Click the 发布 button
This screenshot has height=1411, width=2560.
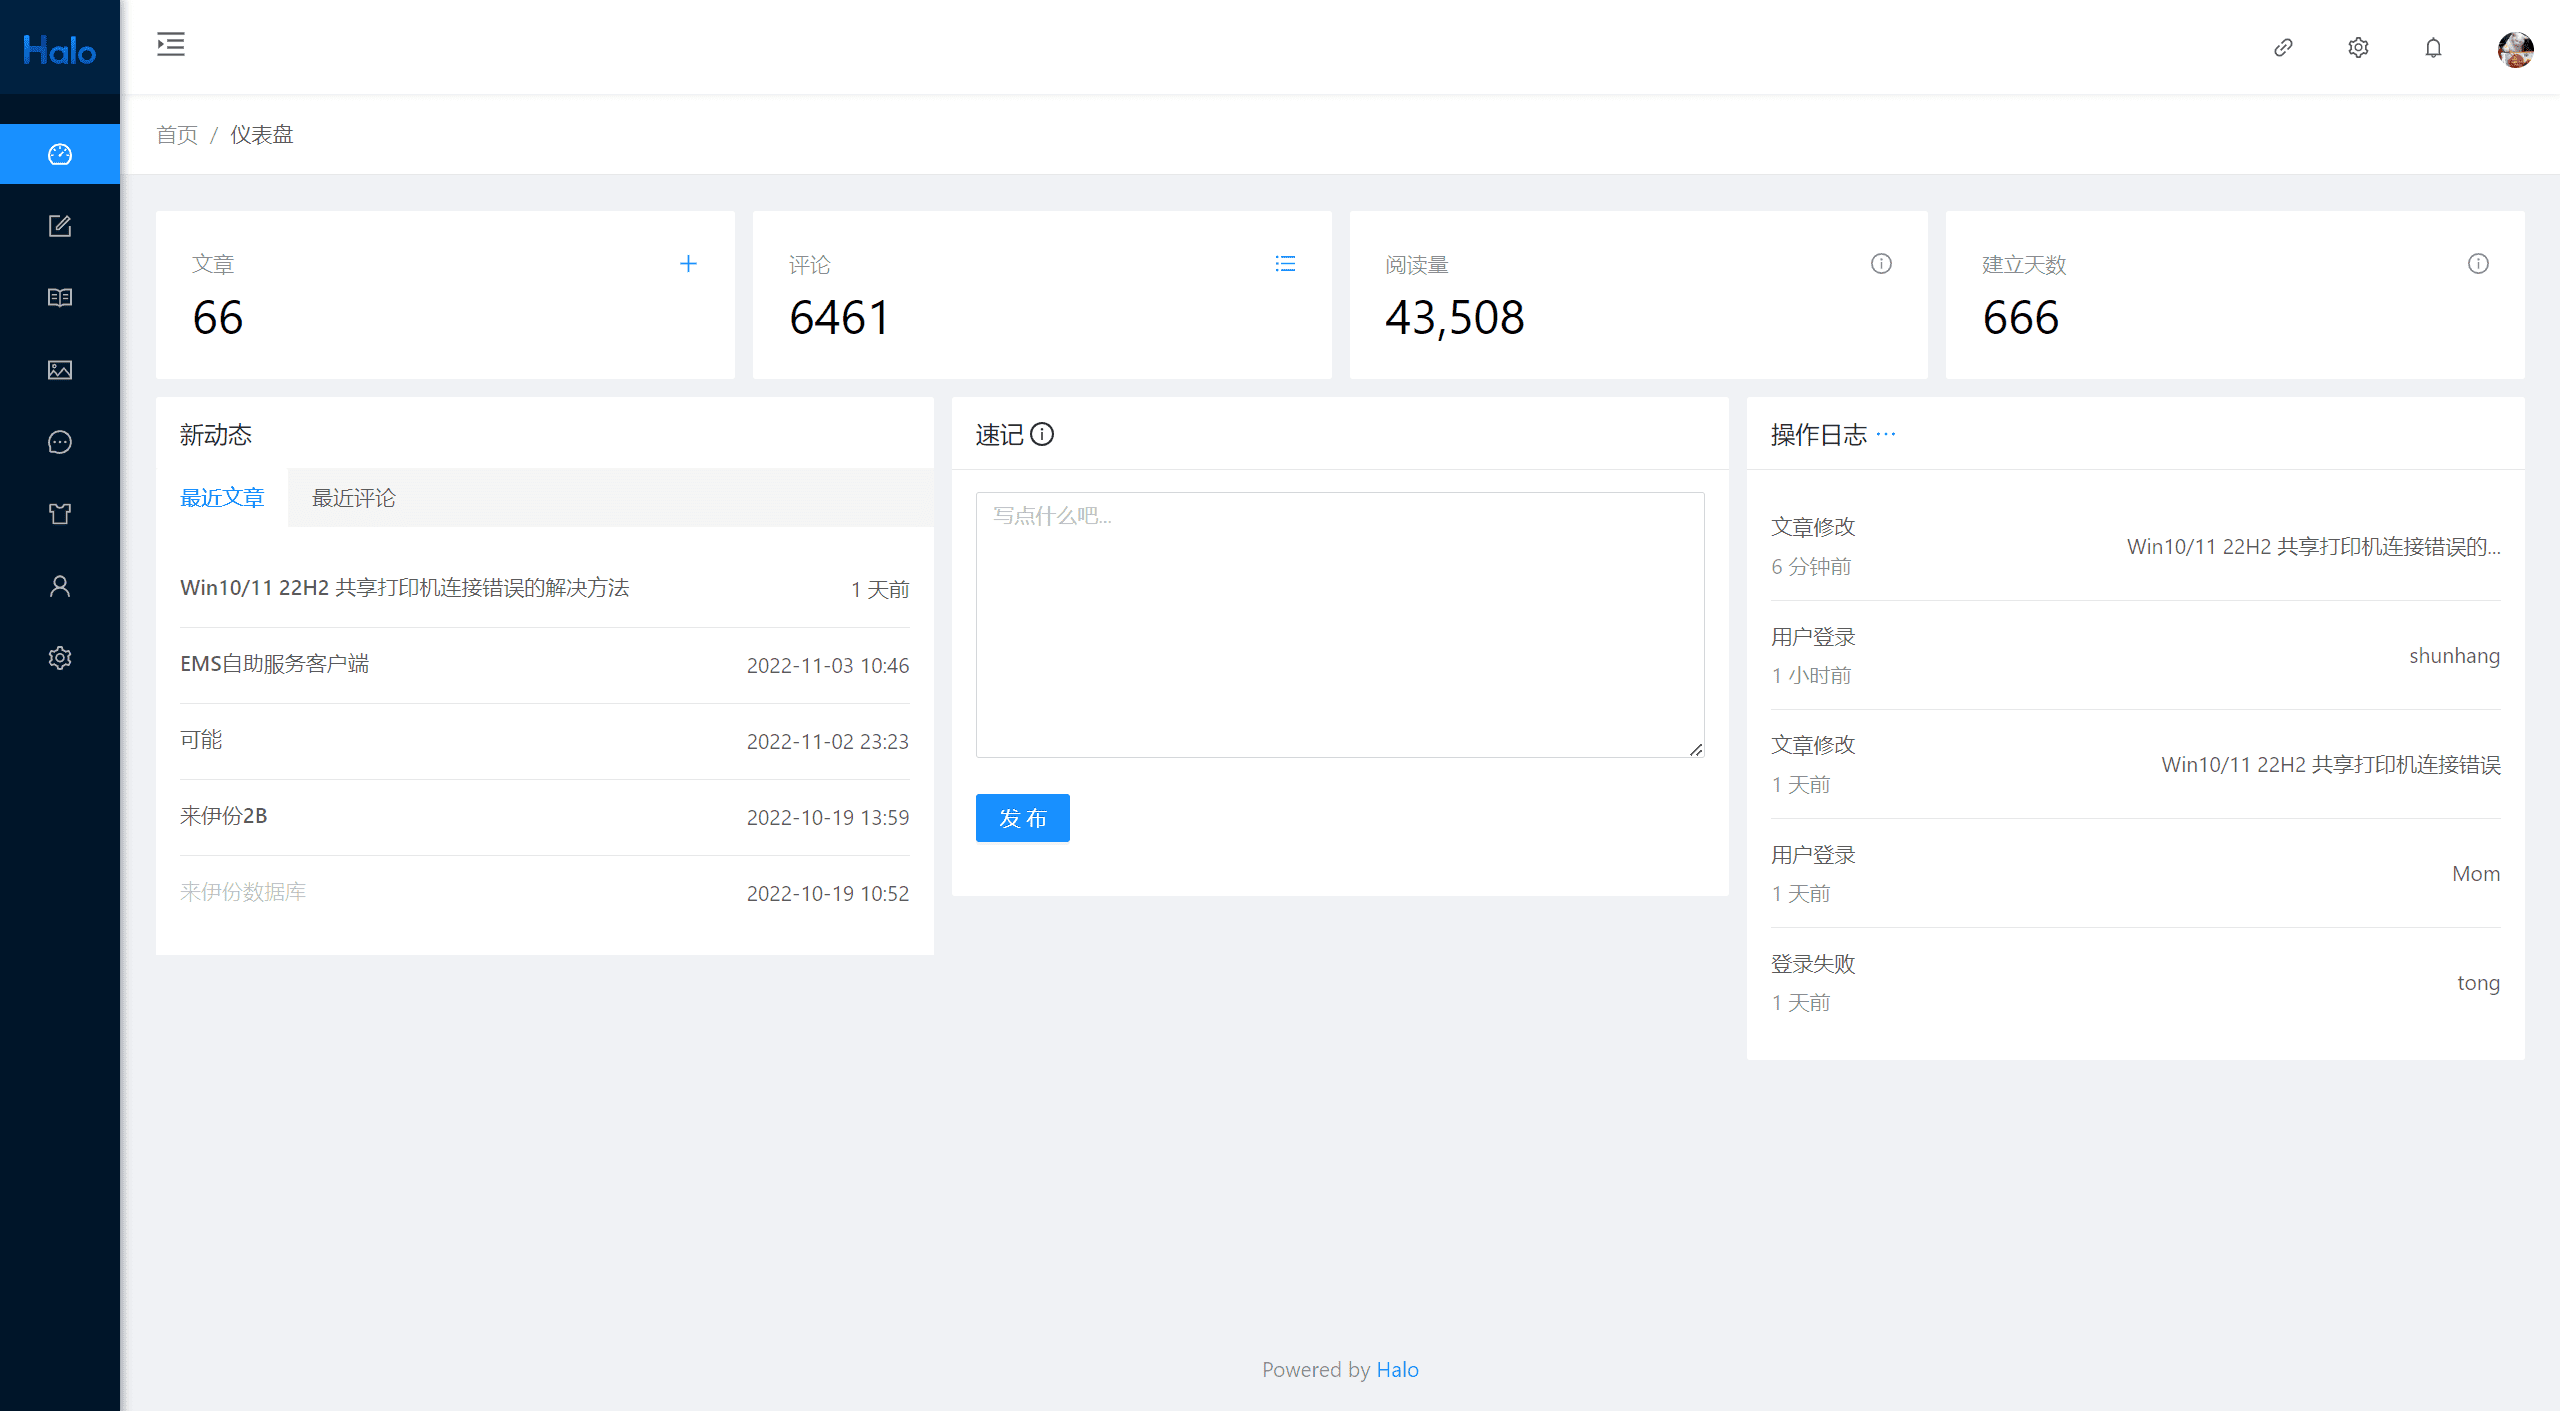pos(1022,818)
